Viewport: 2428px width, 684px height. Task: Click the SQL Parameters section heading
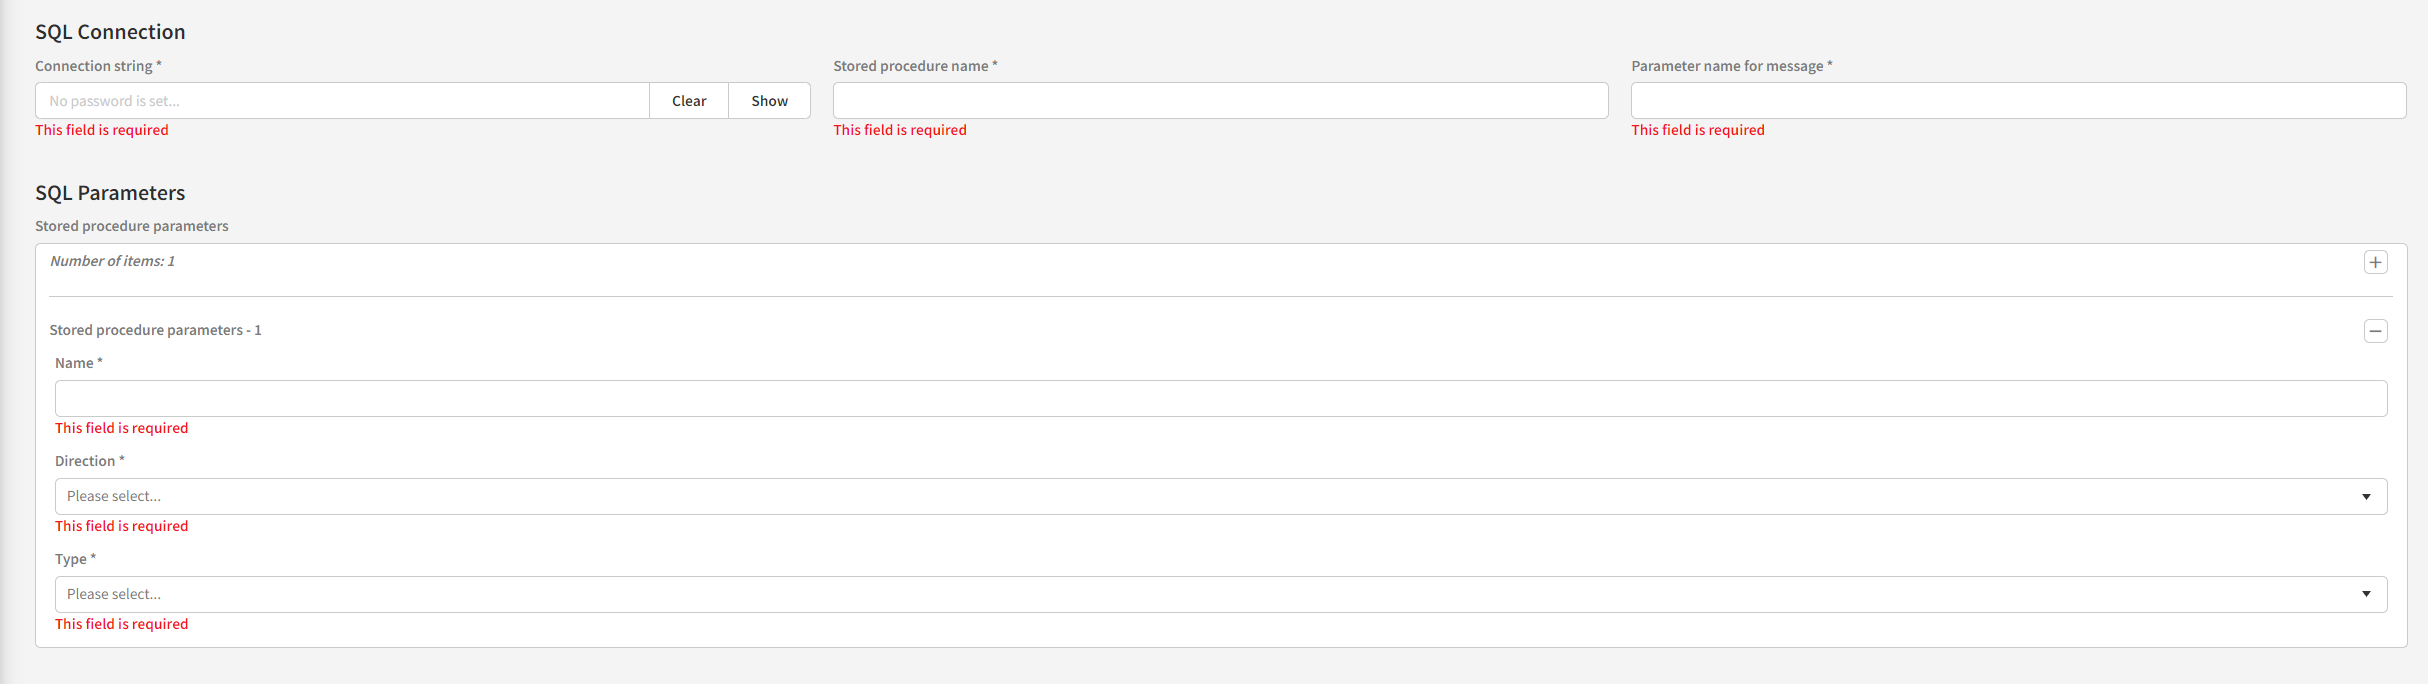110,193
